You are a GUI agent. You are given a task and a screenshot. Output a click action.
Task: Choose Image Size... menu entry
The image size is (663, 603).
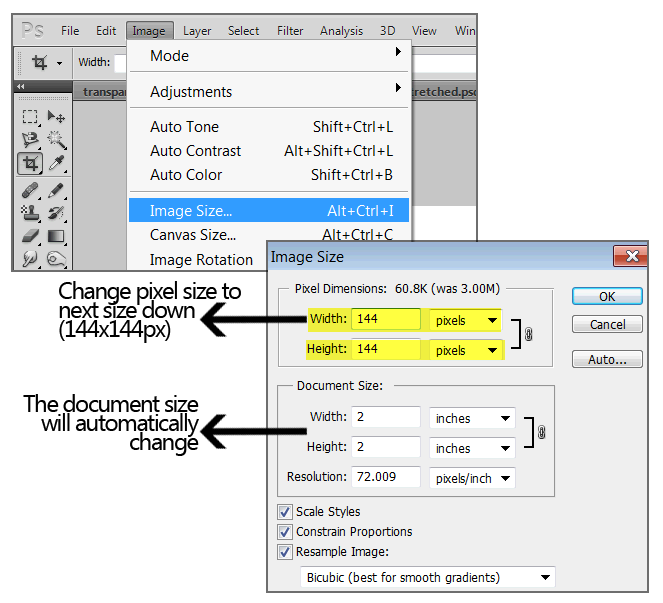pos(269,210)
